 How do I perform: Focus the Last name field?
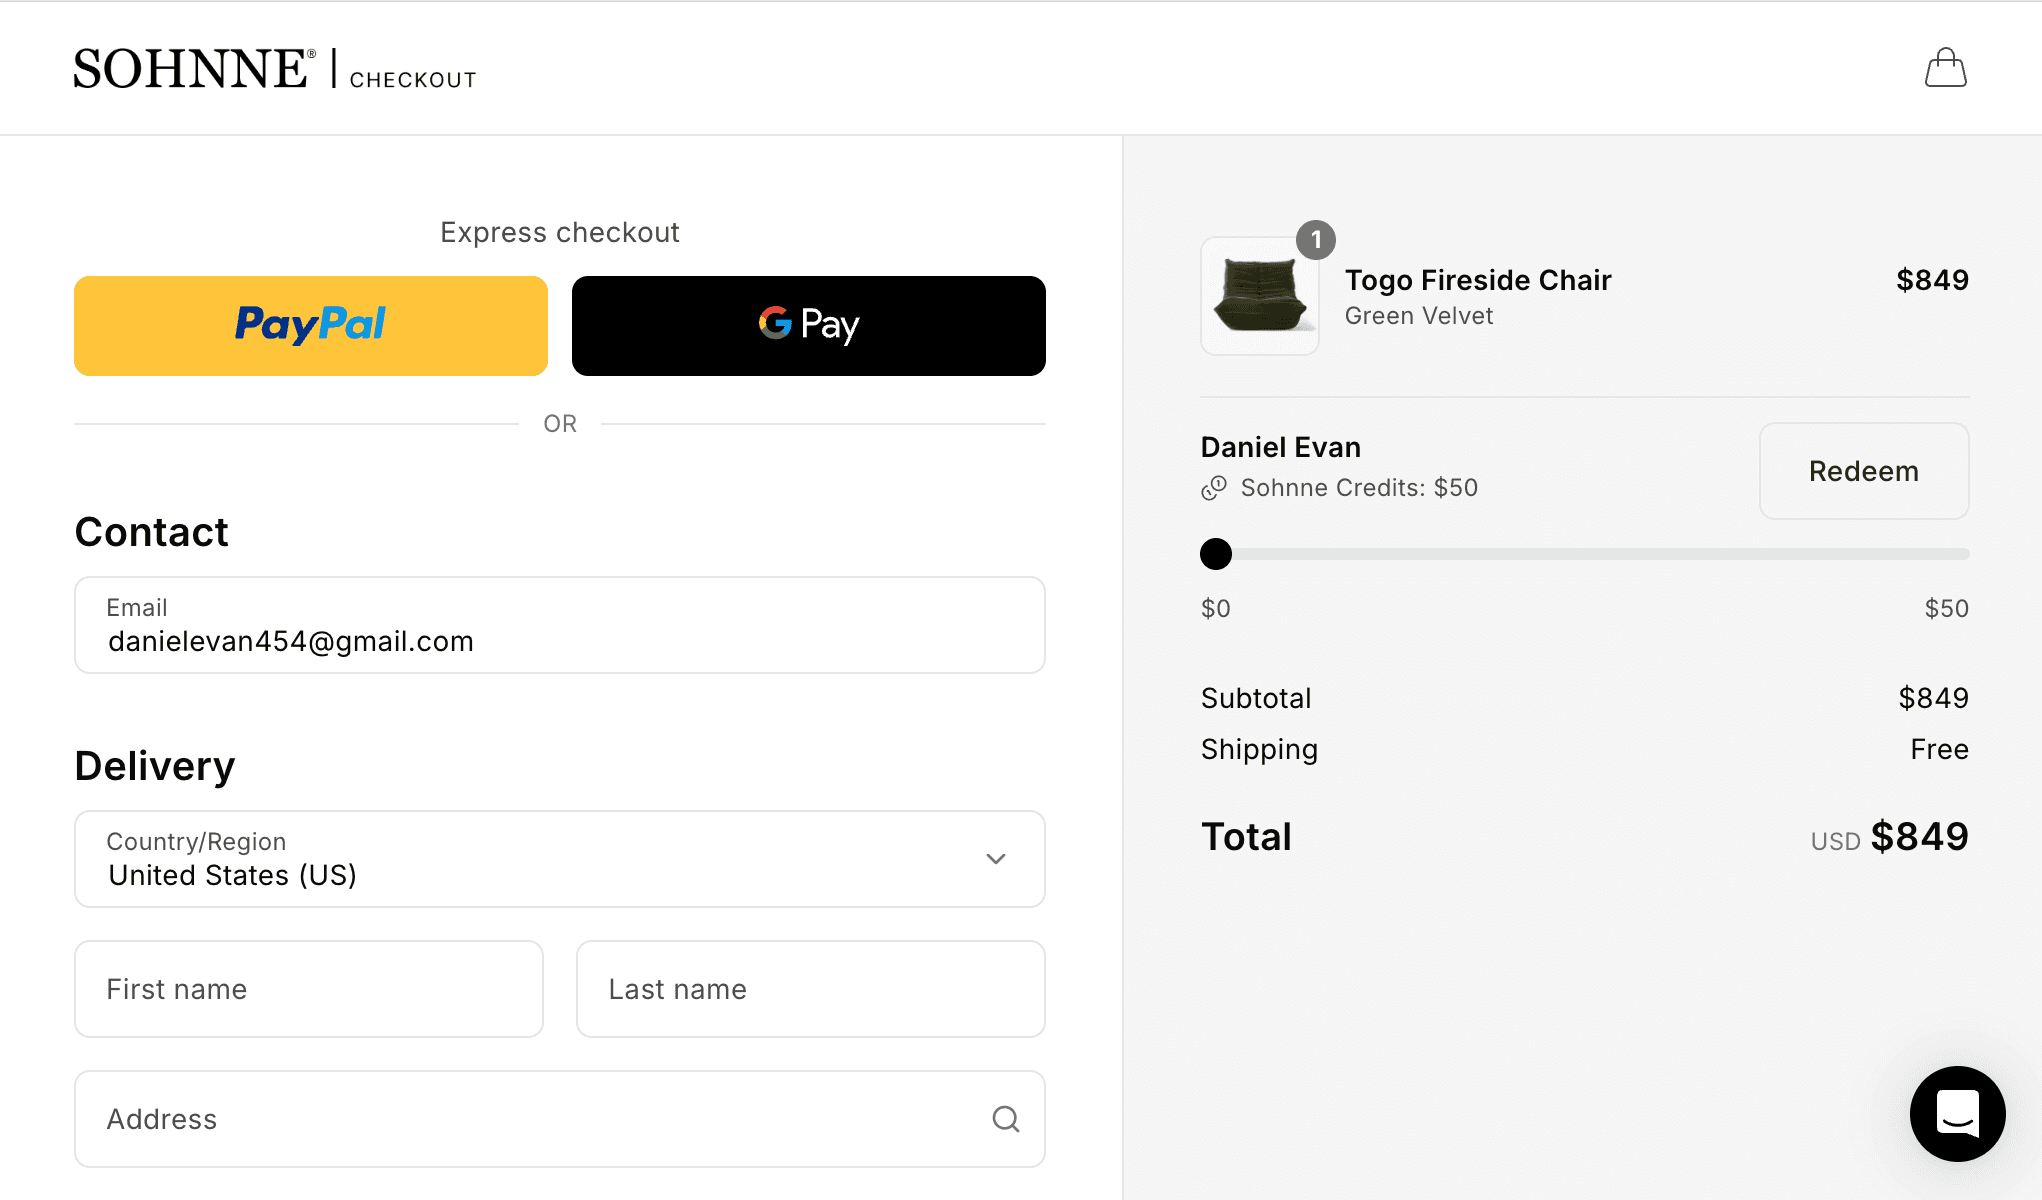point(811,989)
